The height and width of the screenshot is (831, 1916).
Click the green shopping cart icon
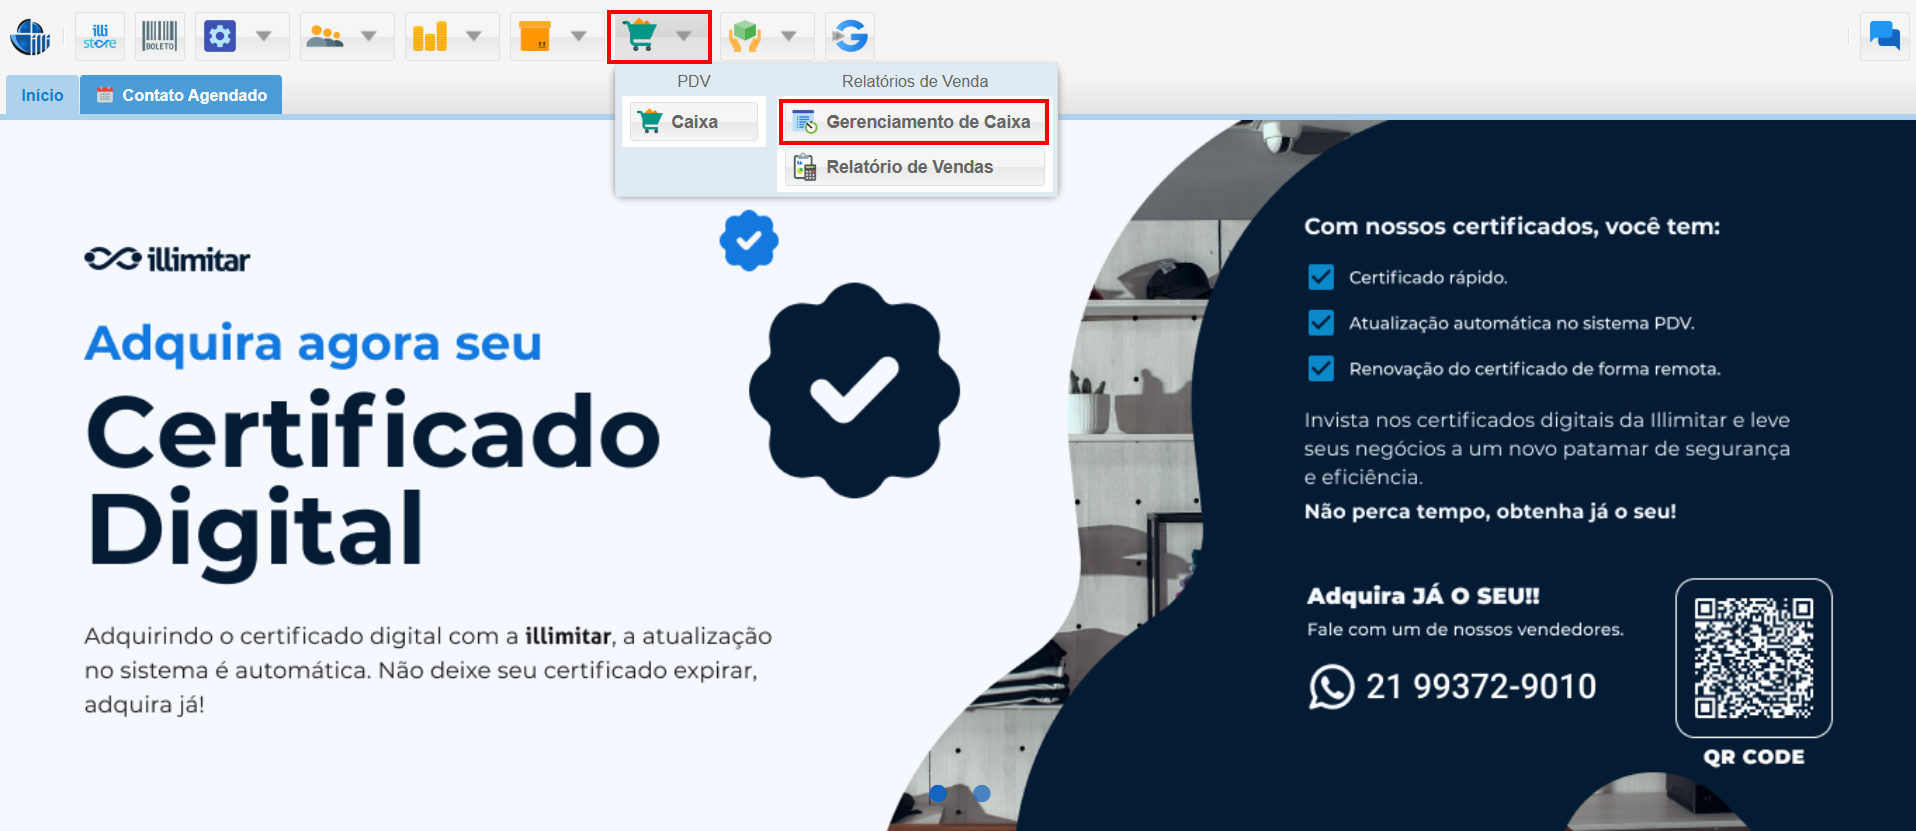(x=640, y=37)
